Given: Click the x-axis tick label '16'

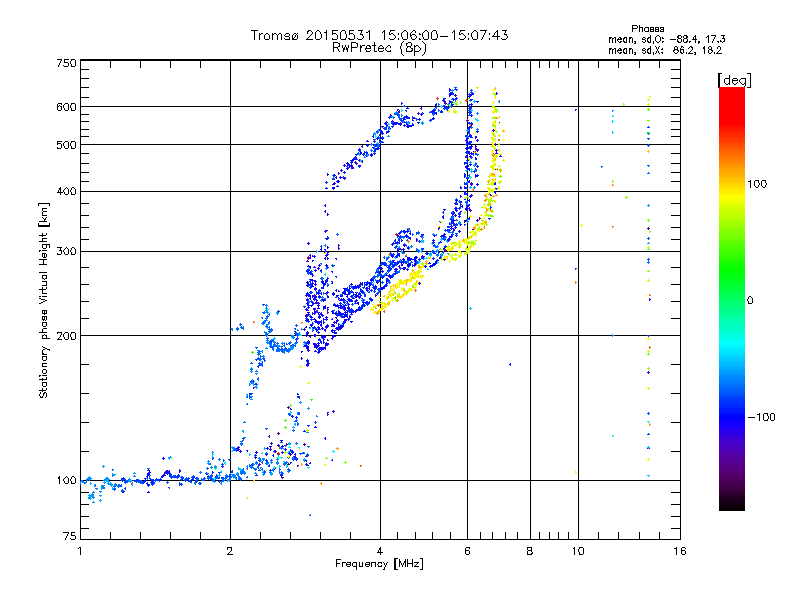Looking at the screenshot, I should pos(680,551).
